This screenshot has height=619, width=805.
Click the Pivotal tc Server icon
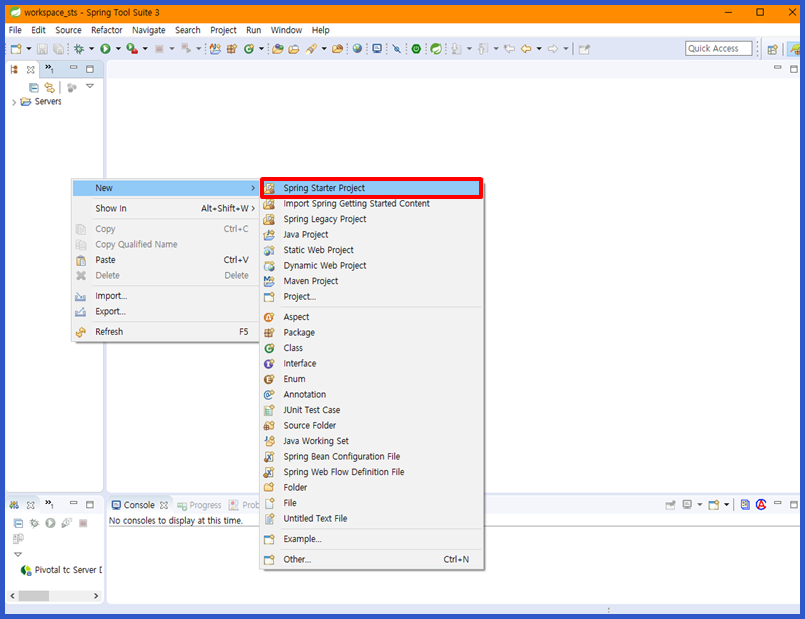[26, 570]
